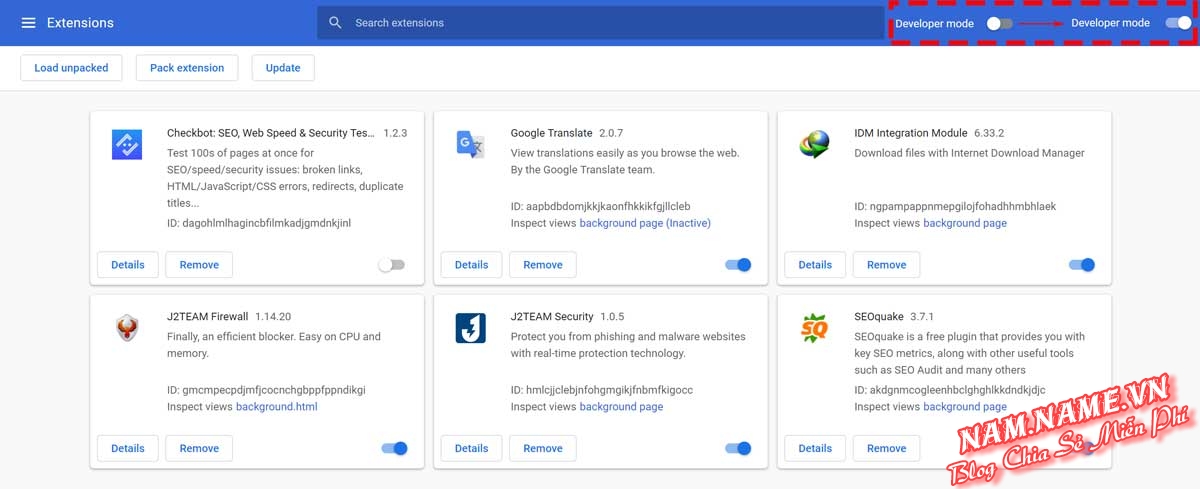Click the J2TEAM Firewall version 1.14.20
This screenshot has height=489, width=1200.
coord(272,317)
